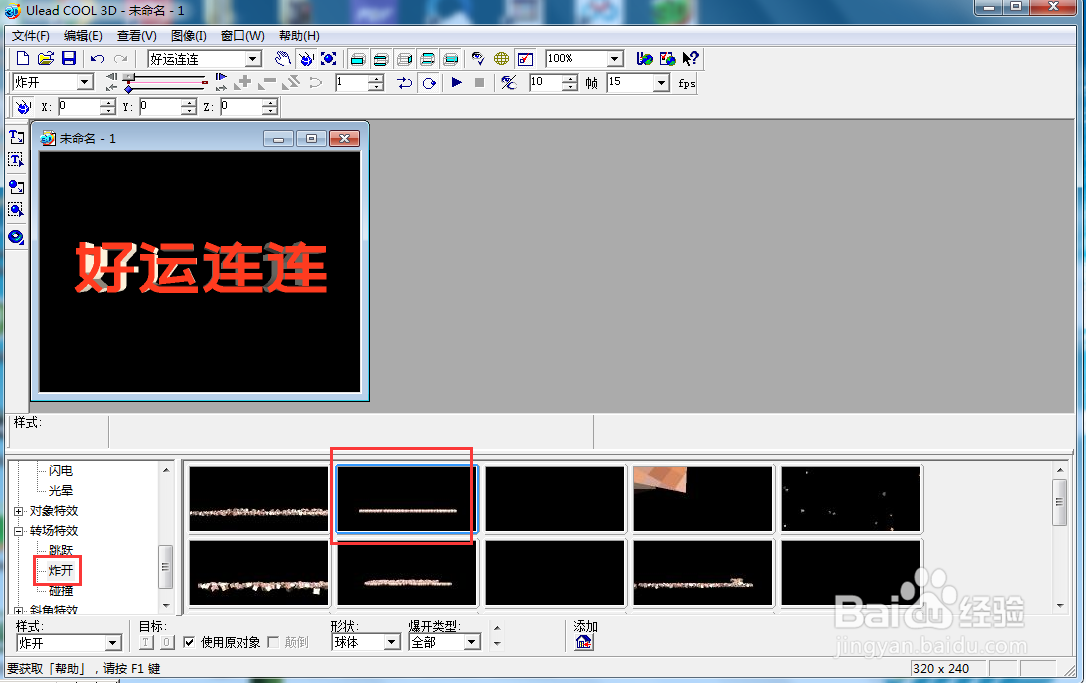
Task: Click the Add (添加) to gallery icon
Action: (x=584, y=643)
